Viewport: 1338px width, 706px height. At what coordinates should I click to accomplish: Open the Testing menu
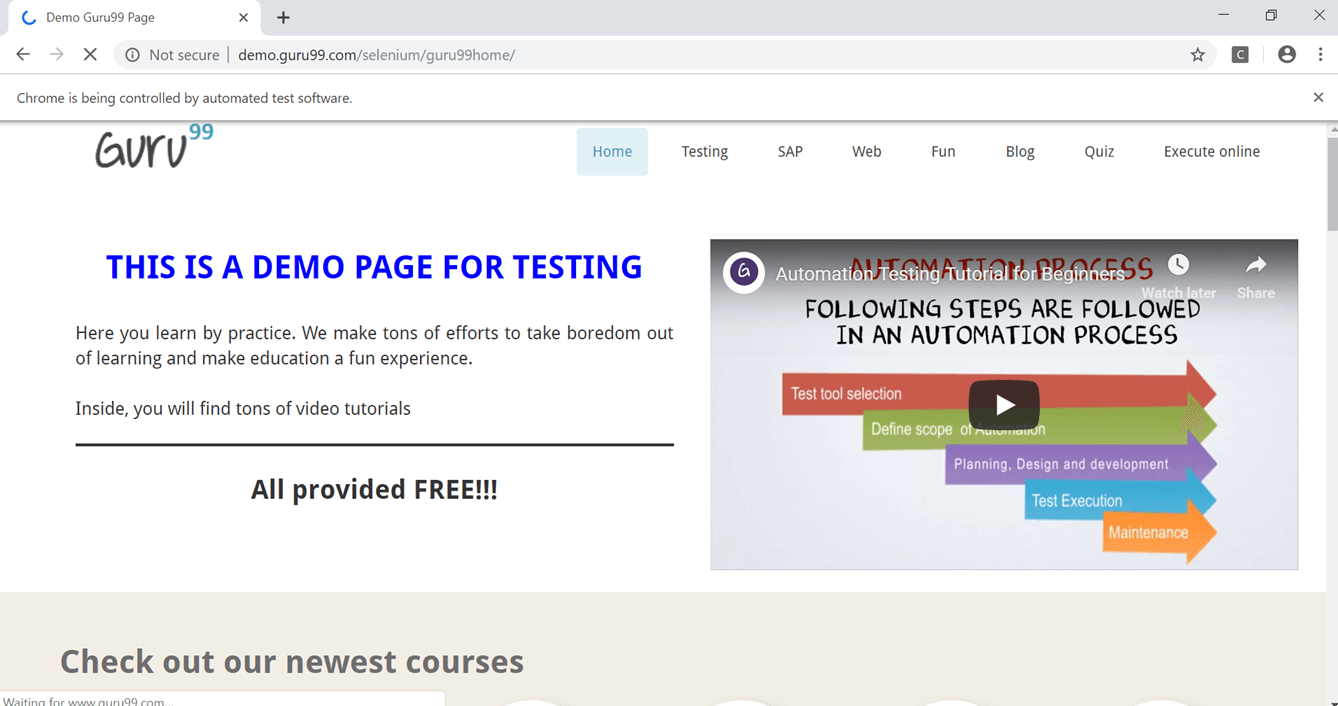pos(704,152)
